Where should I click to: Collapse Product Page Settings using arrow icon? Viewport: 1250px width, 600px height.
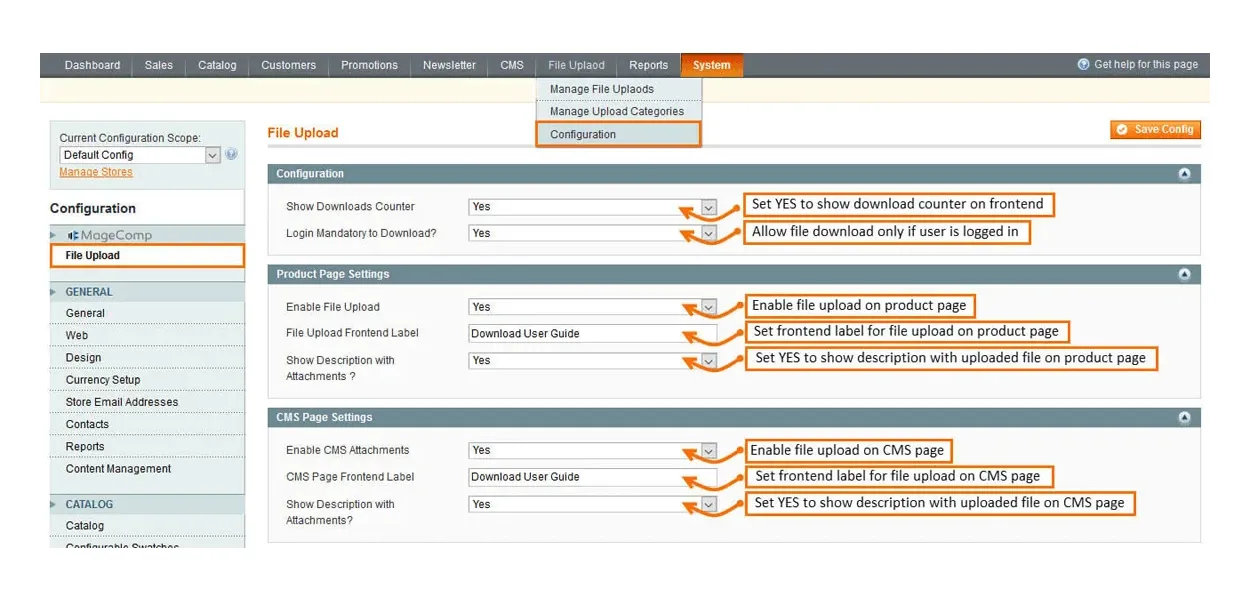1184,274
